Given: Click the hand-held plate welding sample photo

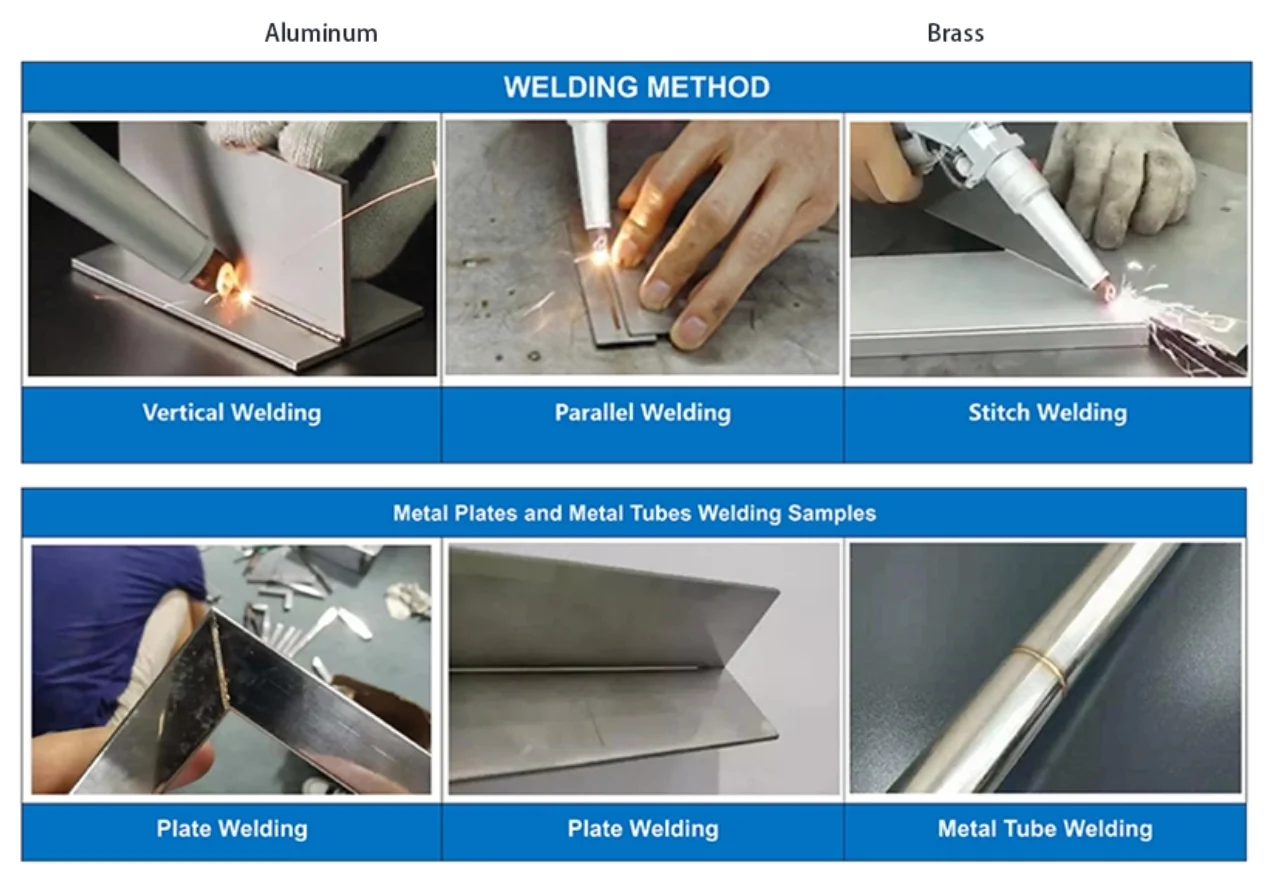Looking at the screenshot, I should pyautogui.click(x=231, y=669).
